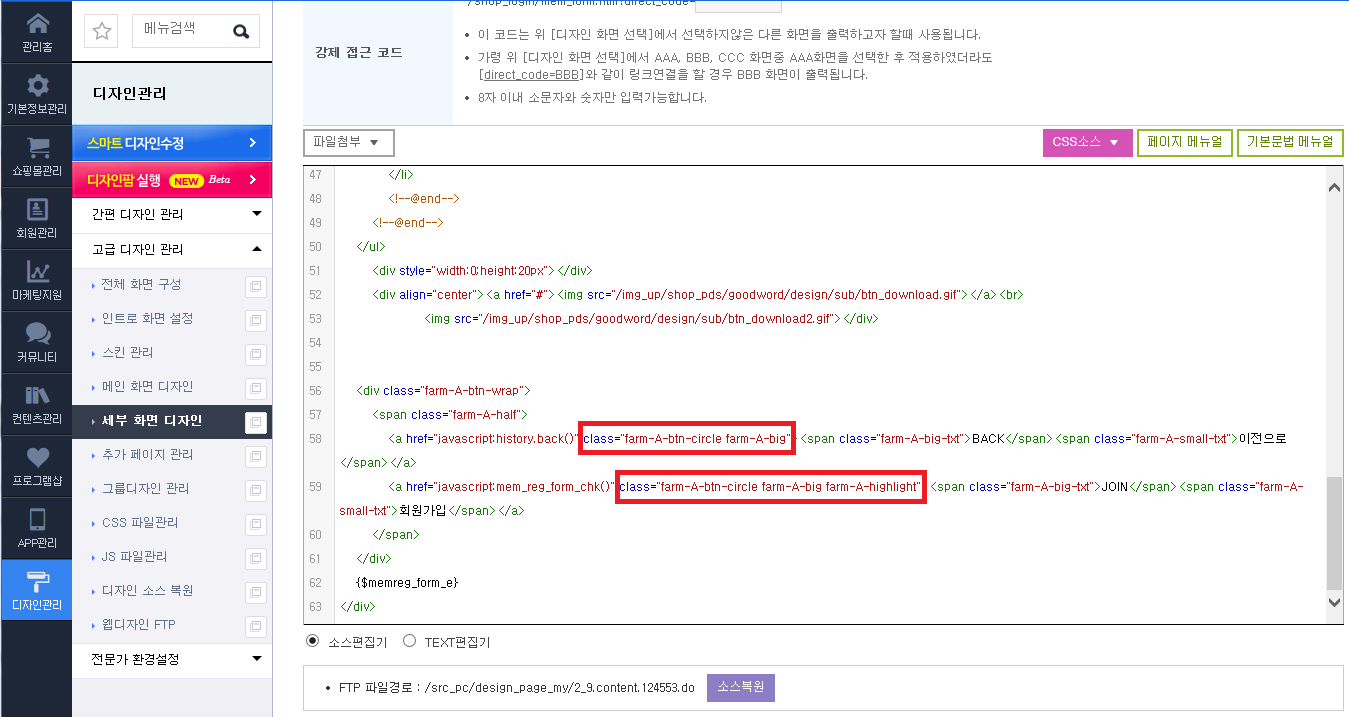Viewport: 1349px width, 717px height.
Task: Open 쇼핑몰관리 cart icon
Action: (x=37, y=148)
